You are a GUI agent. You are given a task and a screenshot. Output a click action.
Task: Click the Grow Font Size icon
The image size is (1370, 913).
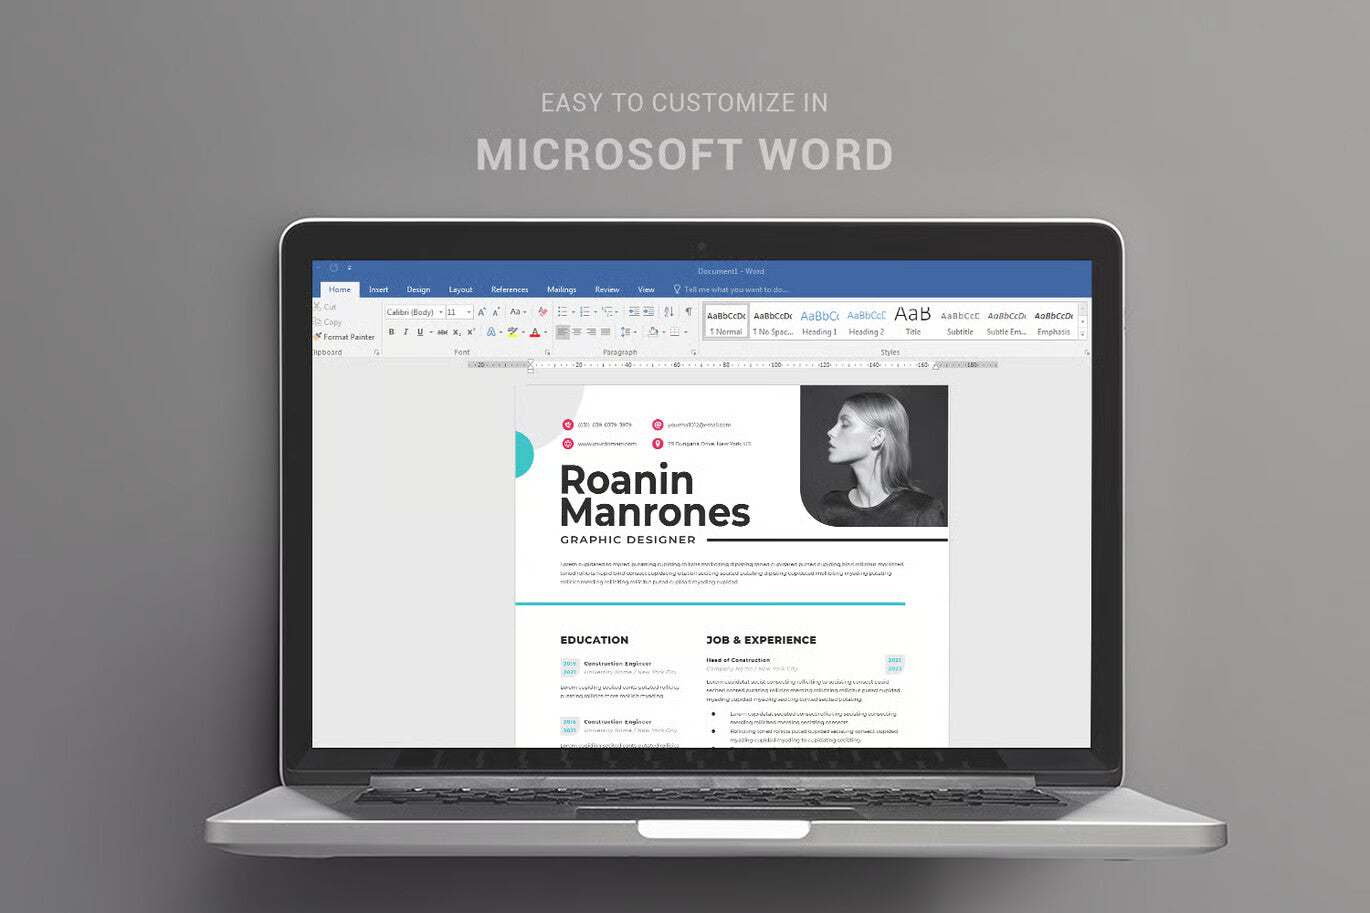tap(481, 312)
